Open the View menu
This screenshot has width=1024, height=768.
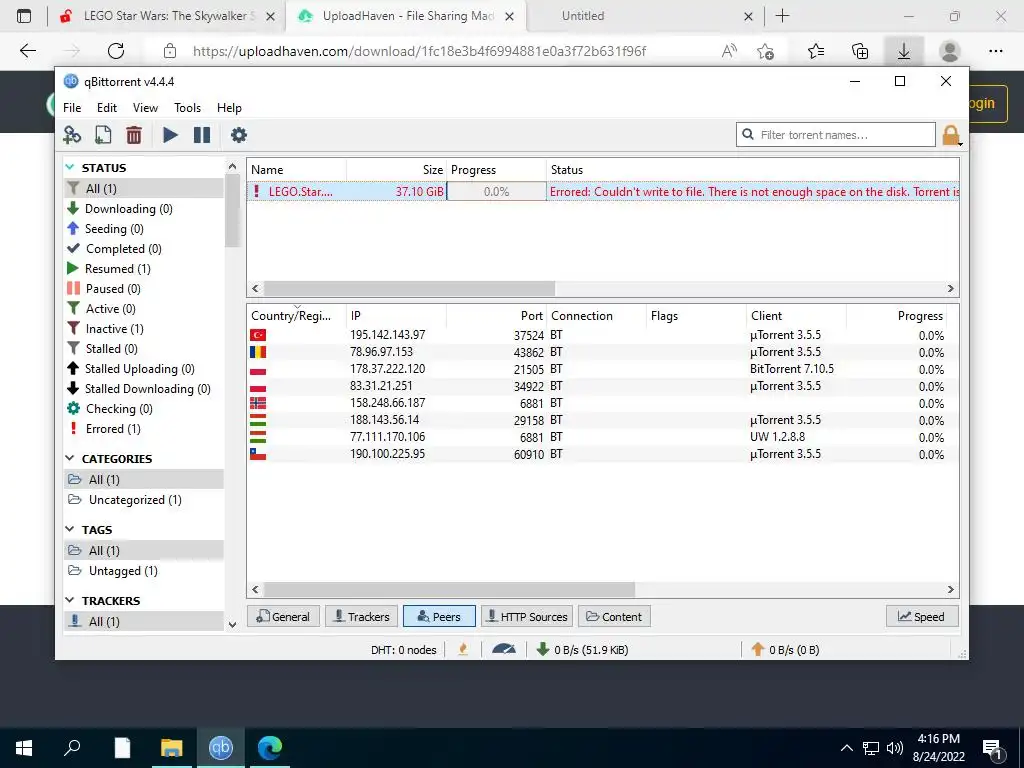click(145, 108)
